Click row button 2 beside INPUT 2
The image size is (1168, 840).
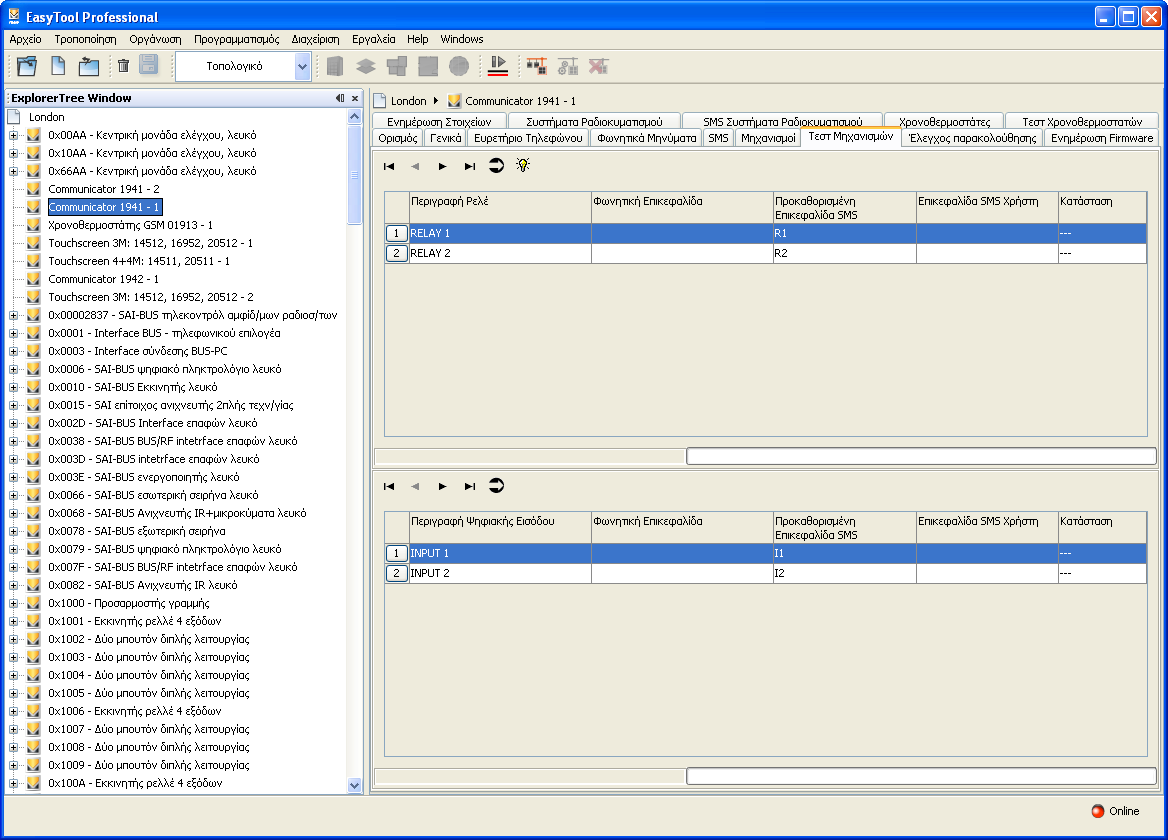point(396,574)
